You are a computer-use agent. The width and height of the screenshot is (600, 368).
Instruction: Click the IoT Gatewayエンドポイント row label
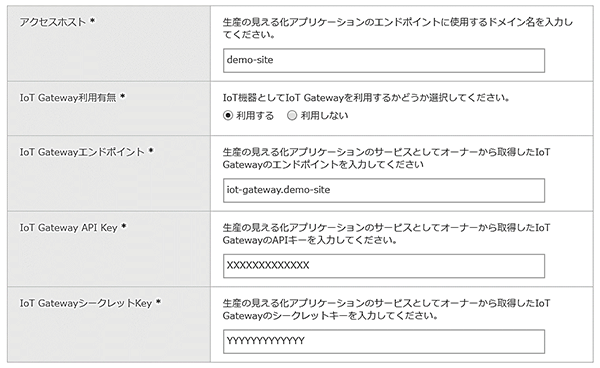(82, 152)
